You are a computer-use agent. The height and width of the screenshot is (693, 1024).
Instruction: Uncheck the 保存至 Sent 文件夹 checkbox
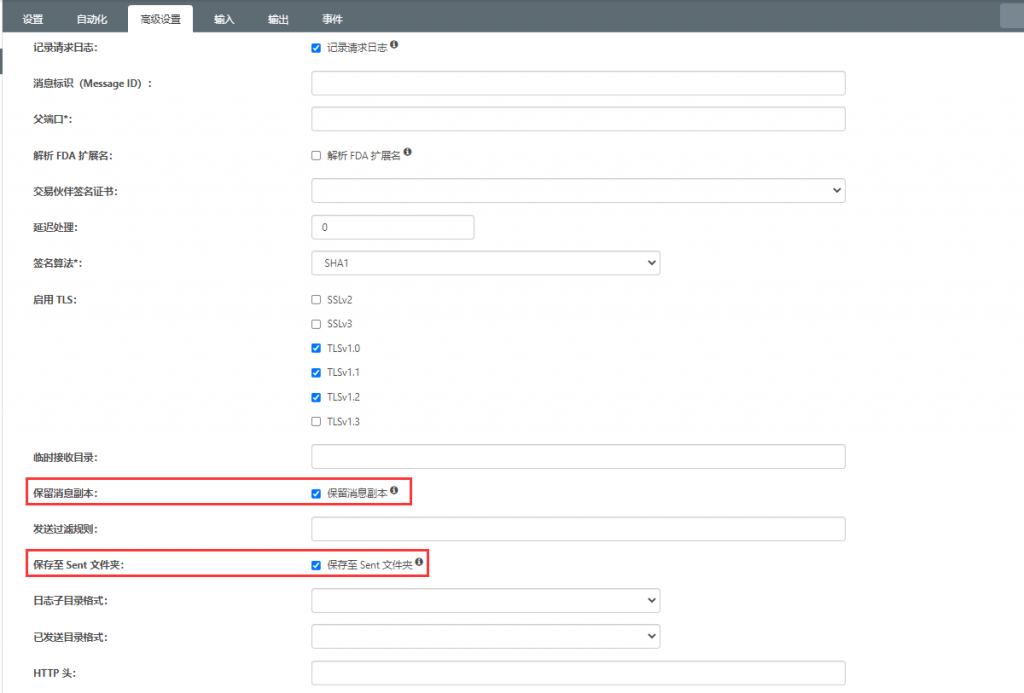[316, 565]
